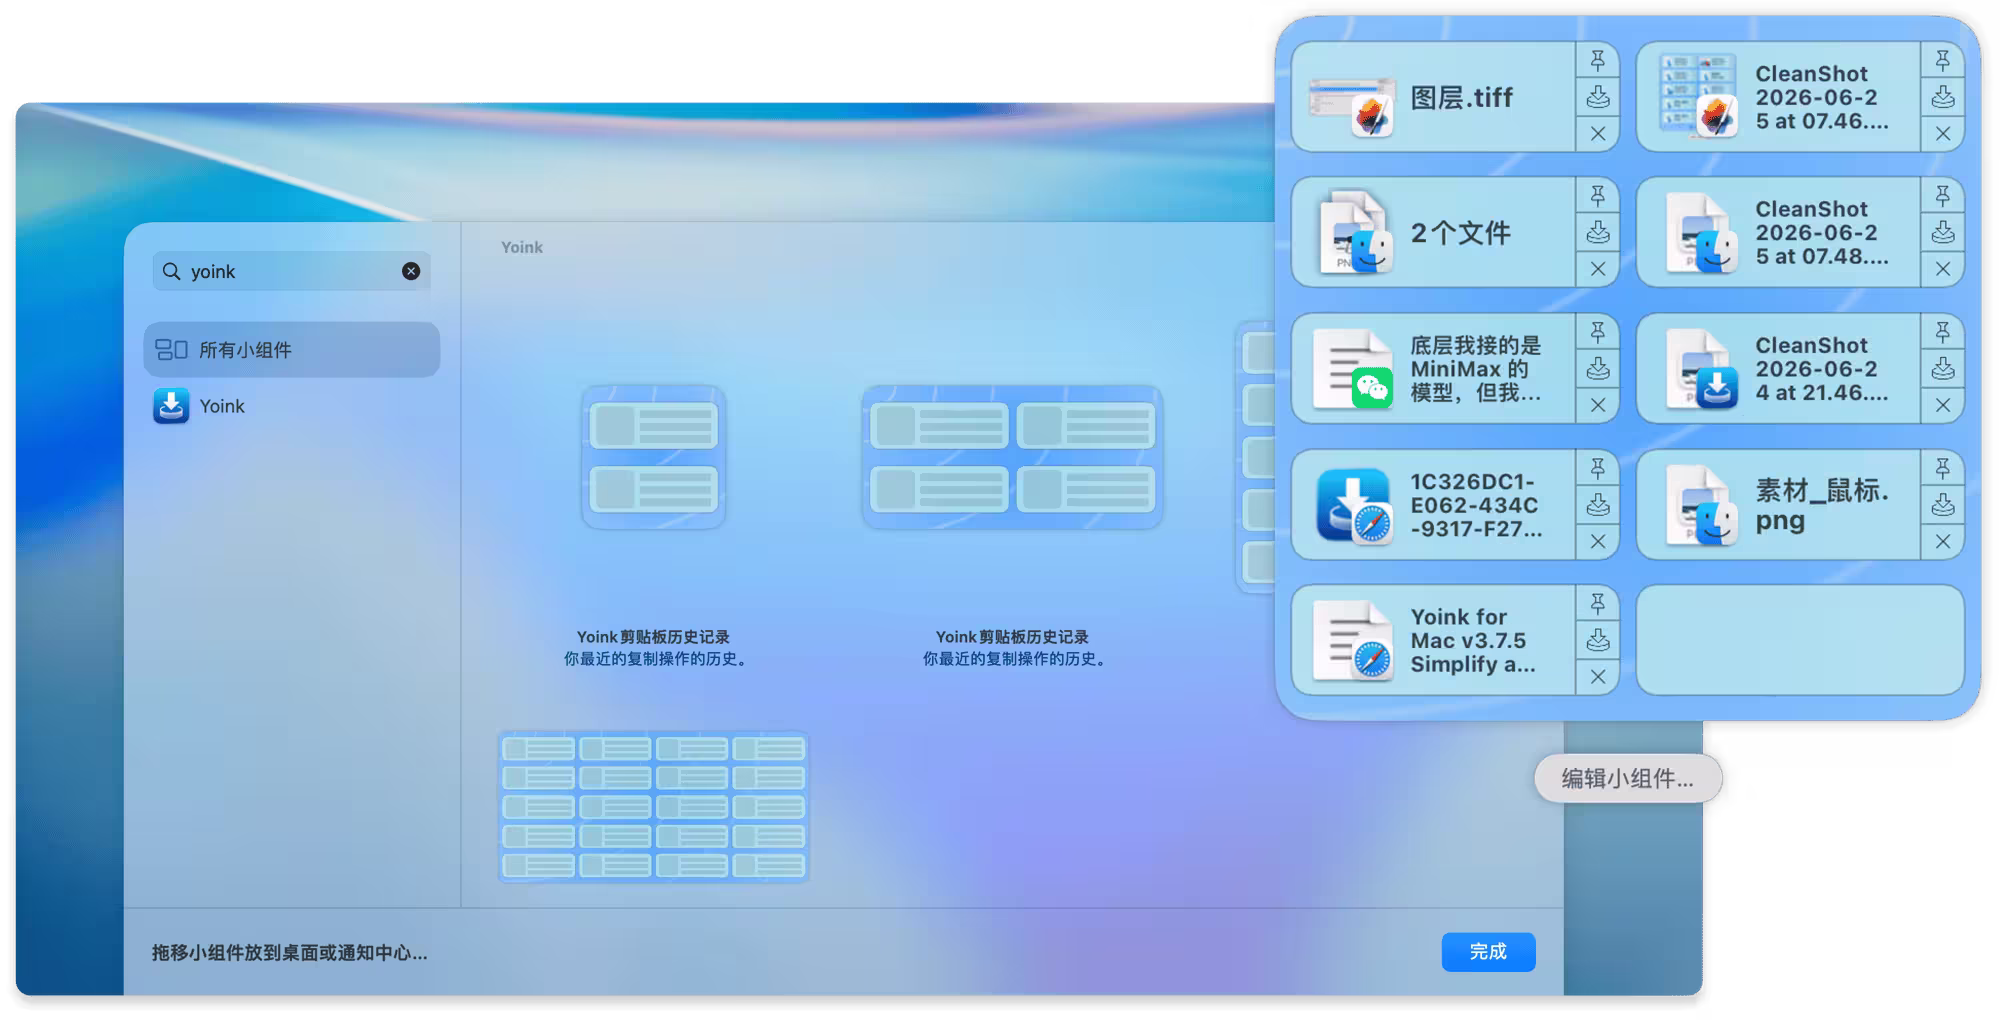Pin the CleanShot 07.46 item

1943,61
